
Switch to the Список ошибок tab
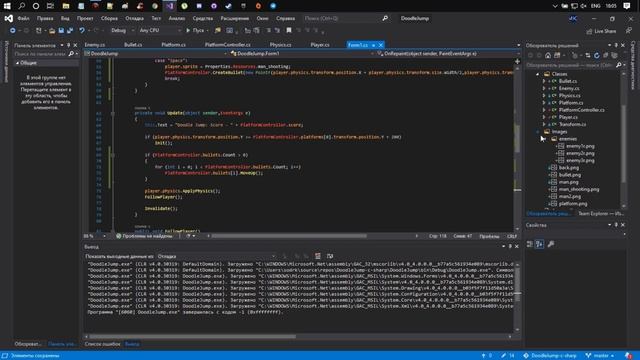point(102,344)
